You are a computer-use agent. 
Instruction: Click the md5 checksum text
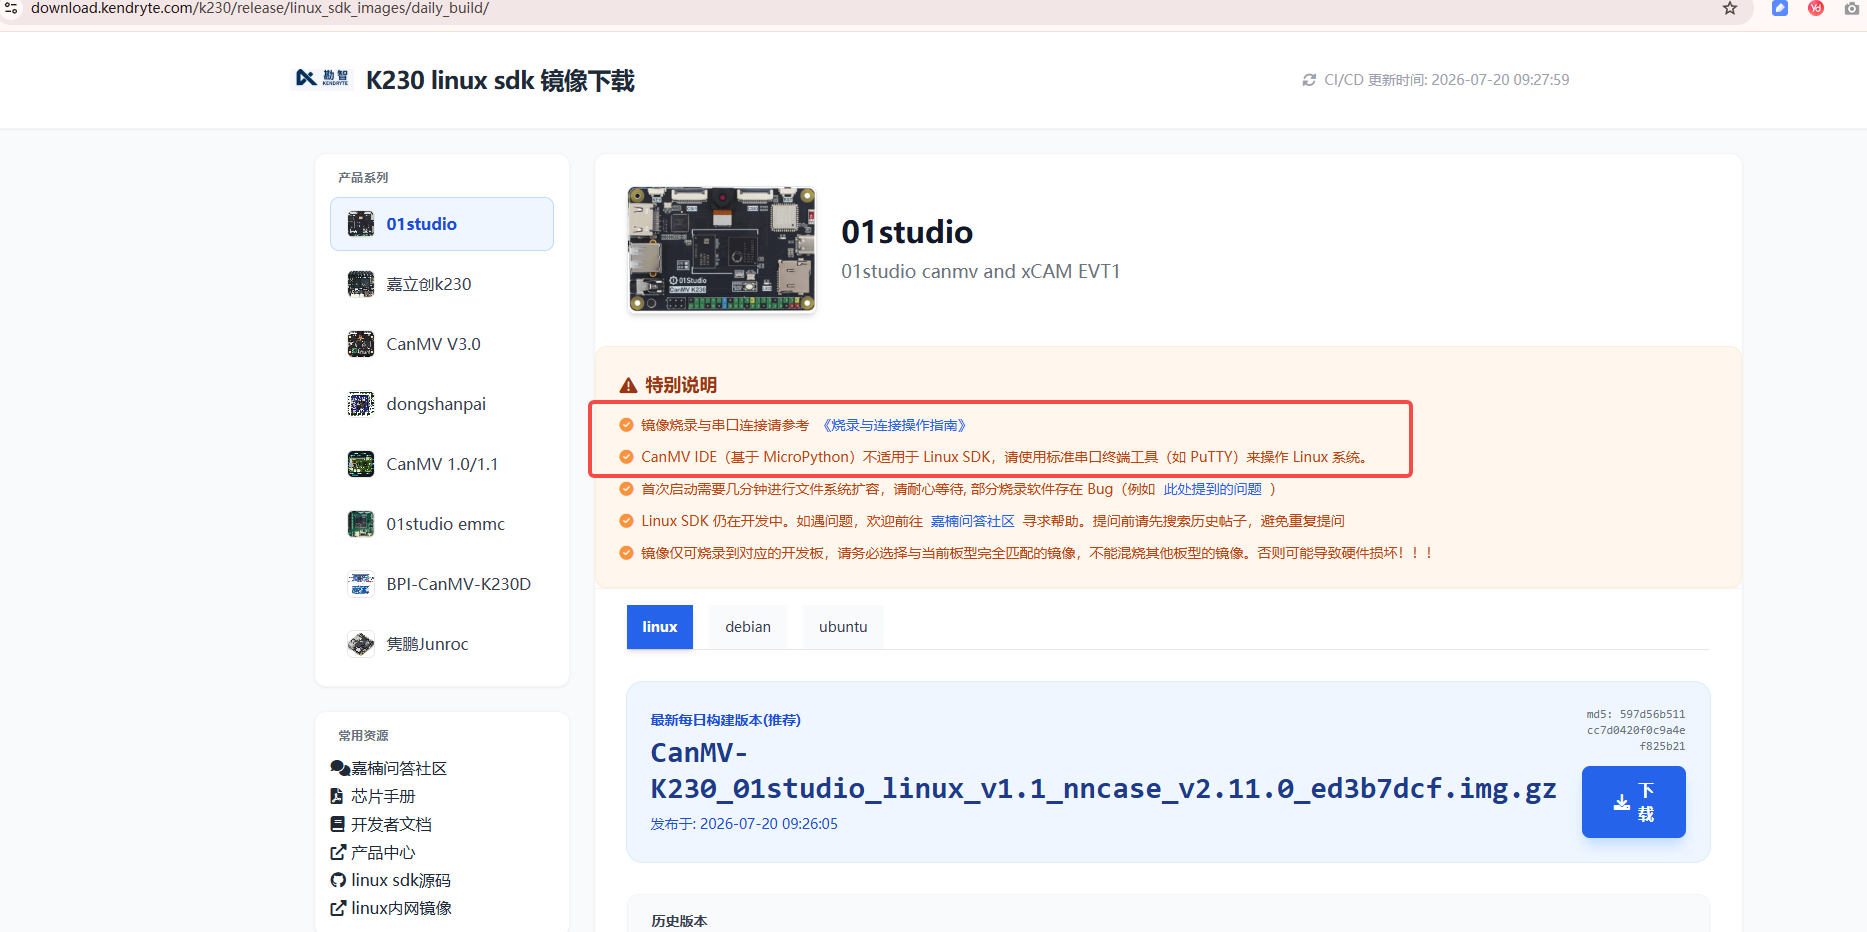coord(1636,730)
